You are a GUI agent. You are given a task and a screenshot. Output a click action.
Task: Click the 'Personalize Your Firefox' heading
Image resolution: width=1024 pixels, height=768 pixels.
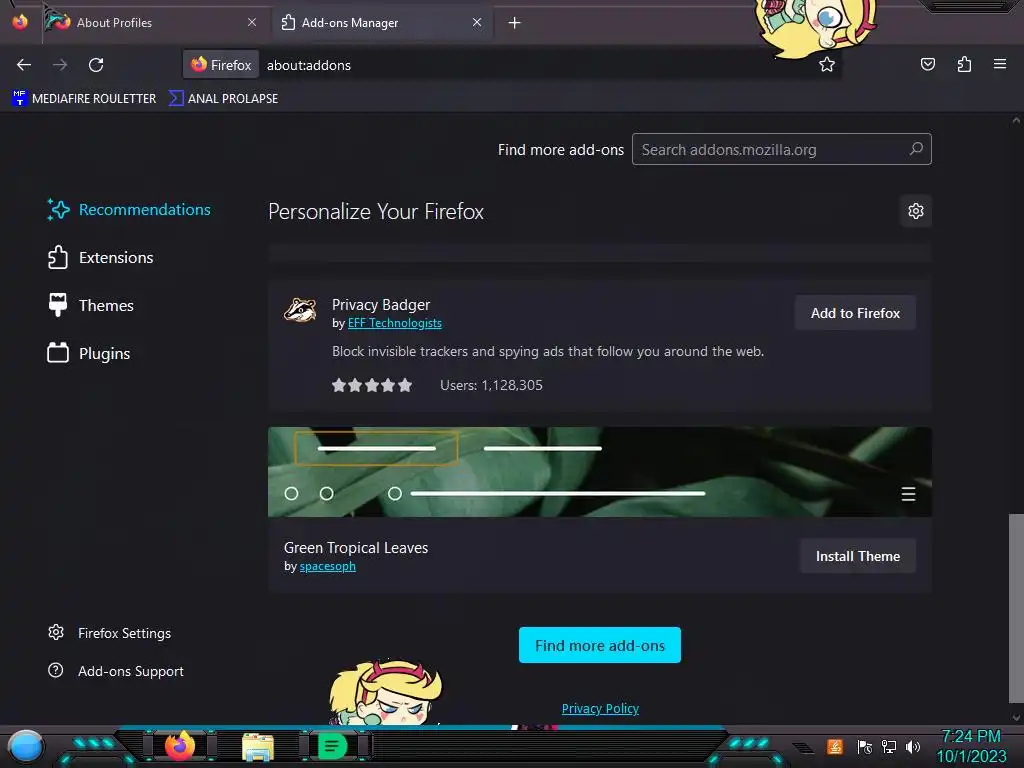tap(376, 212)
